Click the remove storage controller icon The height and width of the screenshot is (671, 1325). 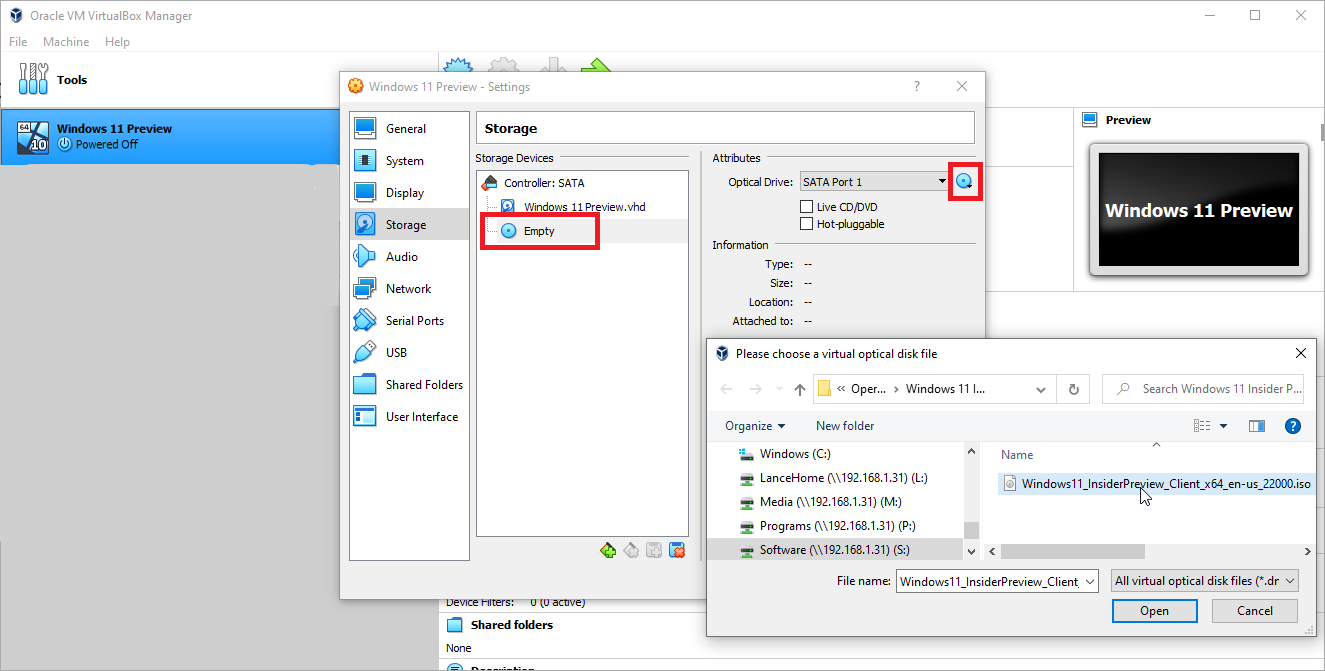coord(631,550)
